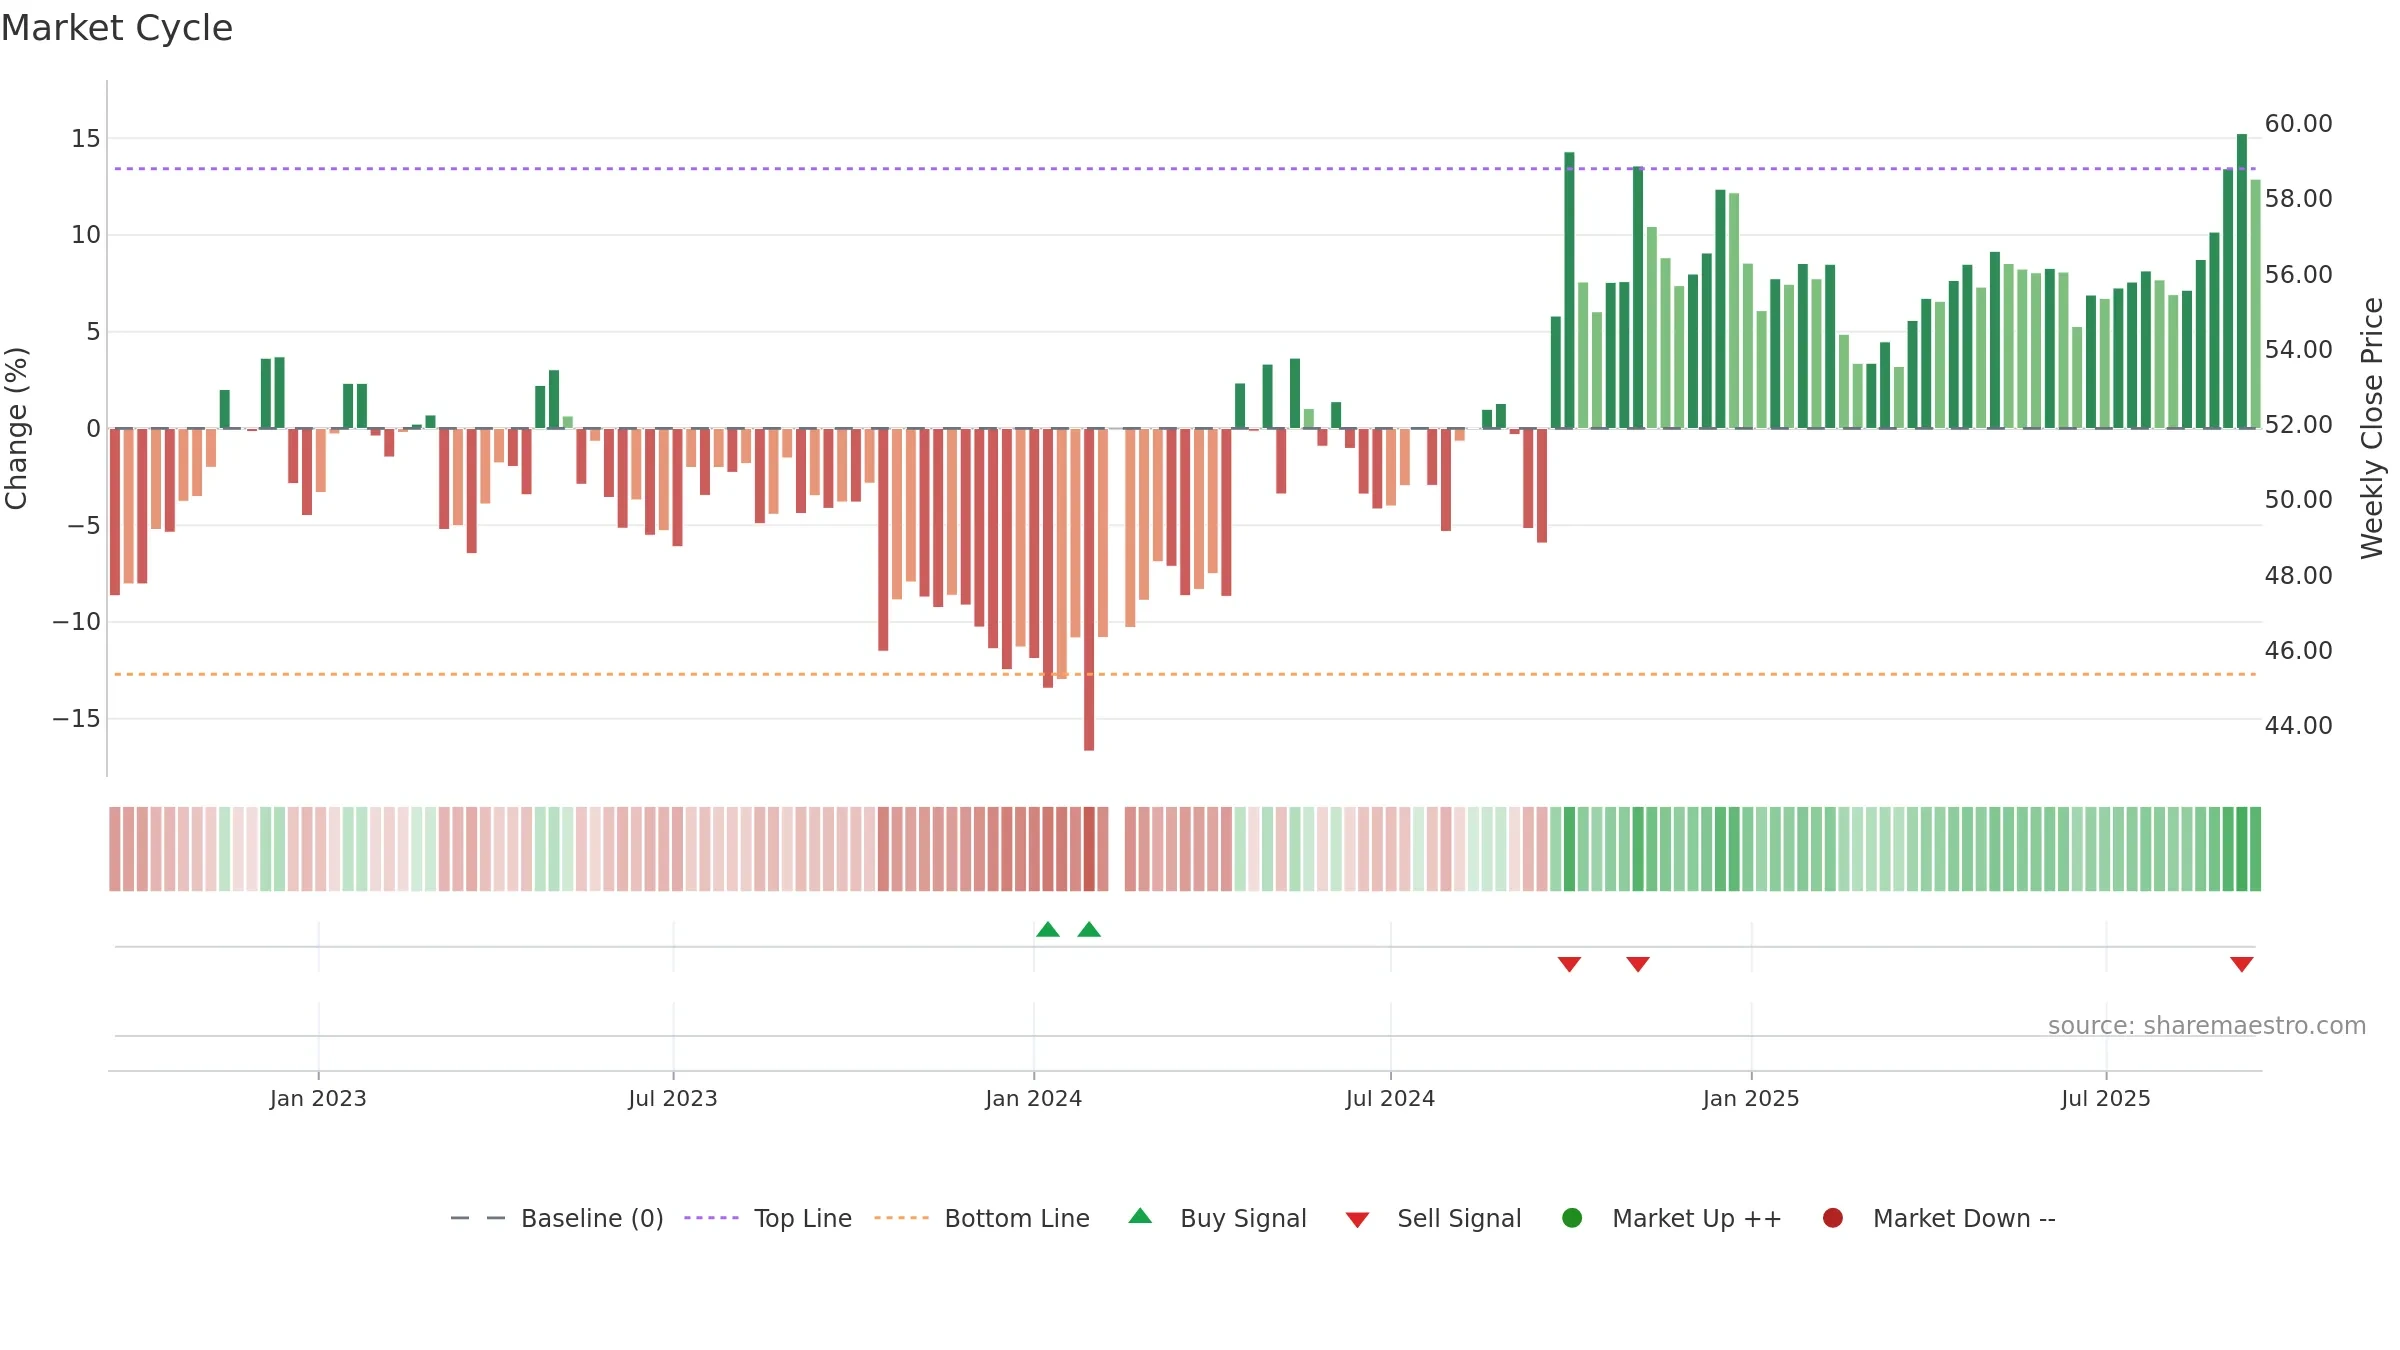Click the green Market Up circle in legend
Screen dimensions: 2400x1350
coord(1572,1218)
